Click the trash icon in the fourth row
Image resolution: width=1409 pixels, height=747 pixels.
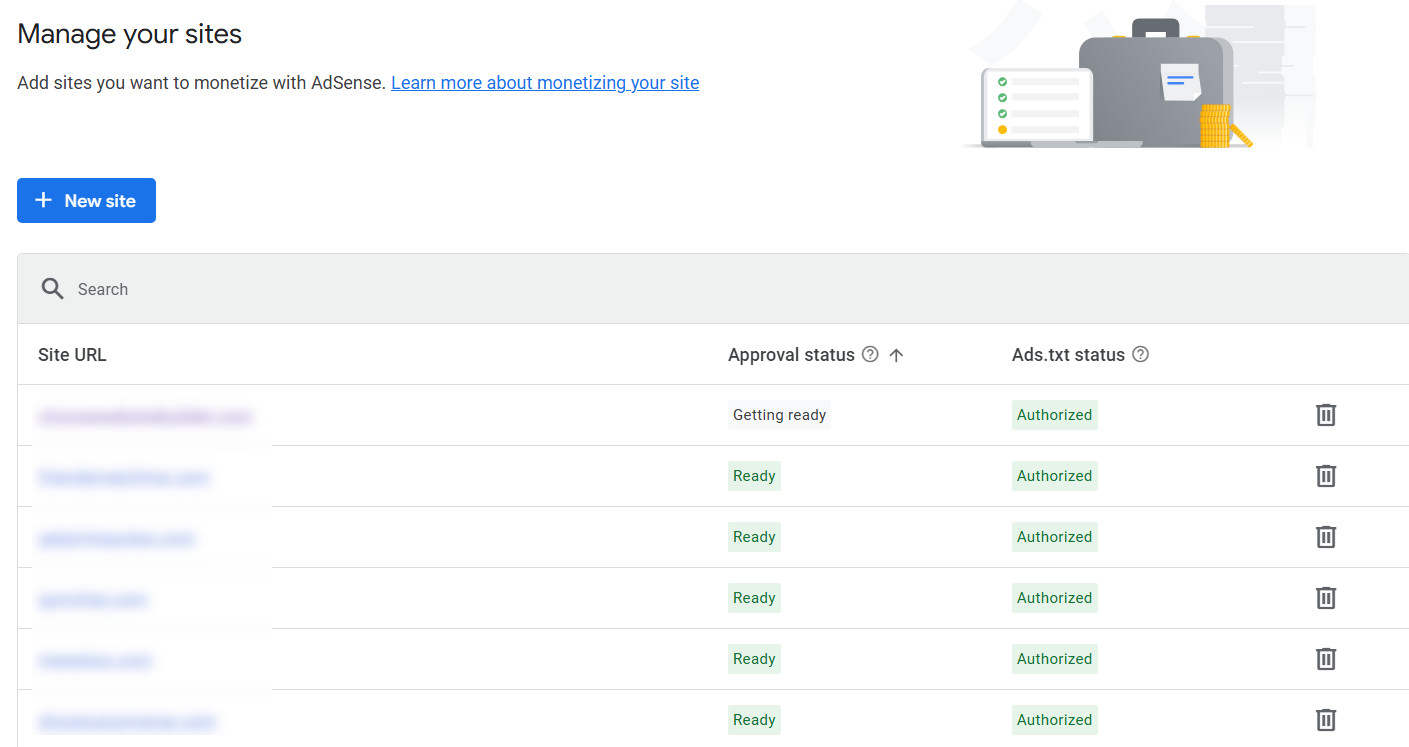click(1325, 598)
